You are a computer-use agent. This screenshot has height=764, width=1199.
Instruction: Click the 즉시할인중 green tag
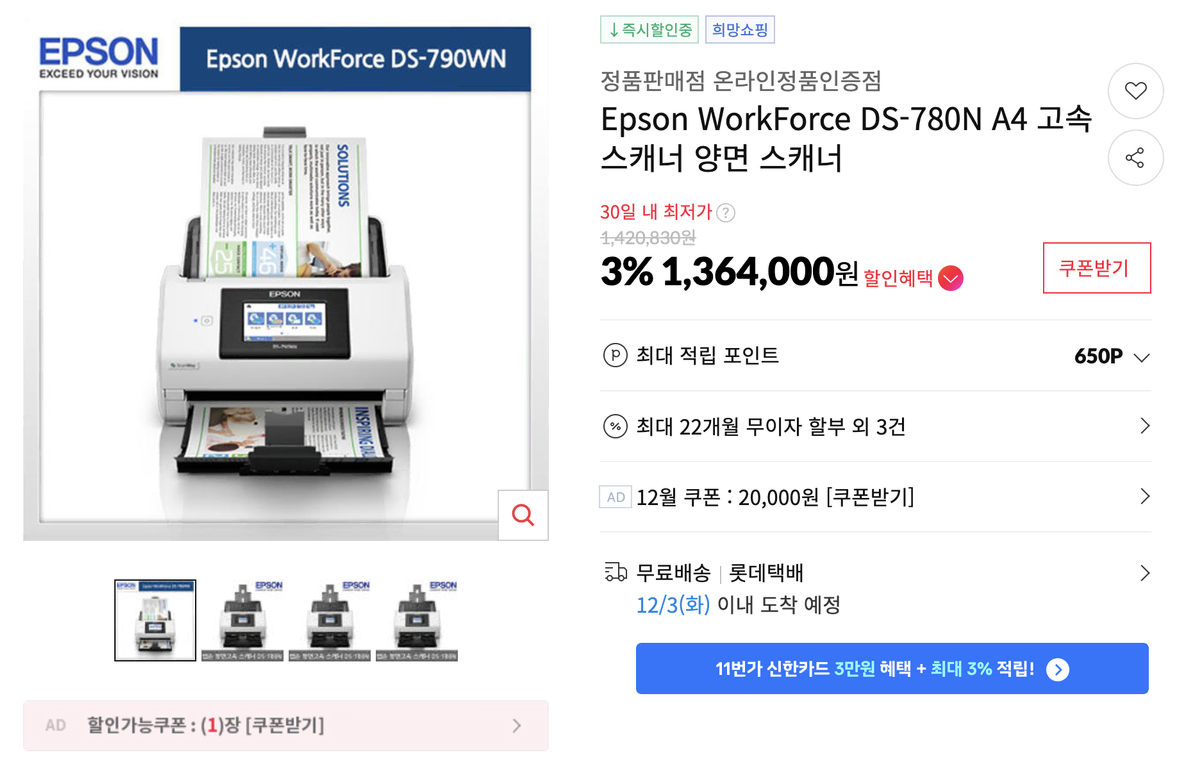(649, 30)
